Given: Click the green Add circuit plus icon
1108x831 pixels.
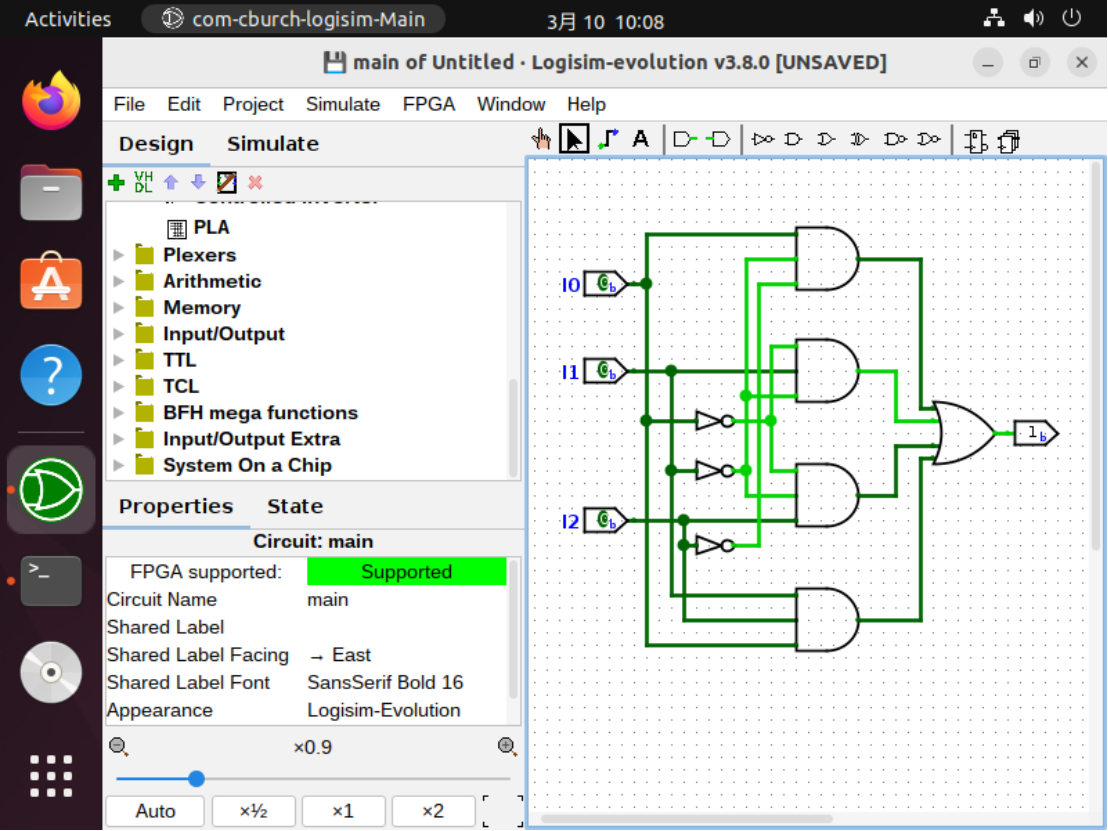Looking at the screenshot, I should [x=117, y=183].
